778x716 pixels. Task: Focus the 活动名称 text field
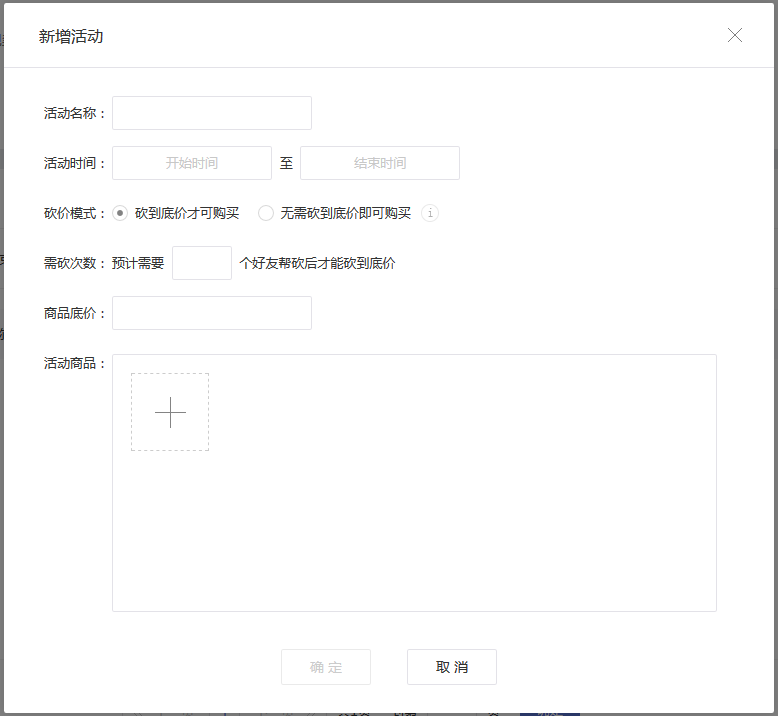tap(212, 113)
